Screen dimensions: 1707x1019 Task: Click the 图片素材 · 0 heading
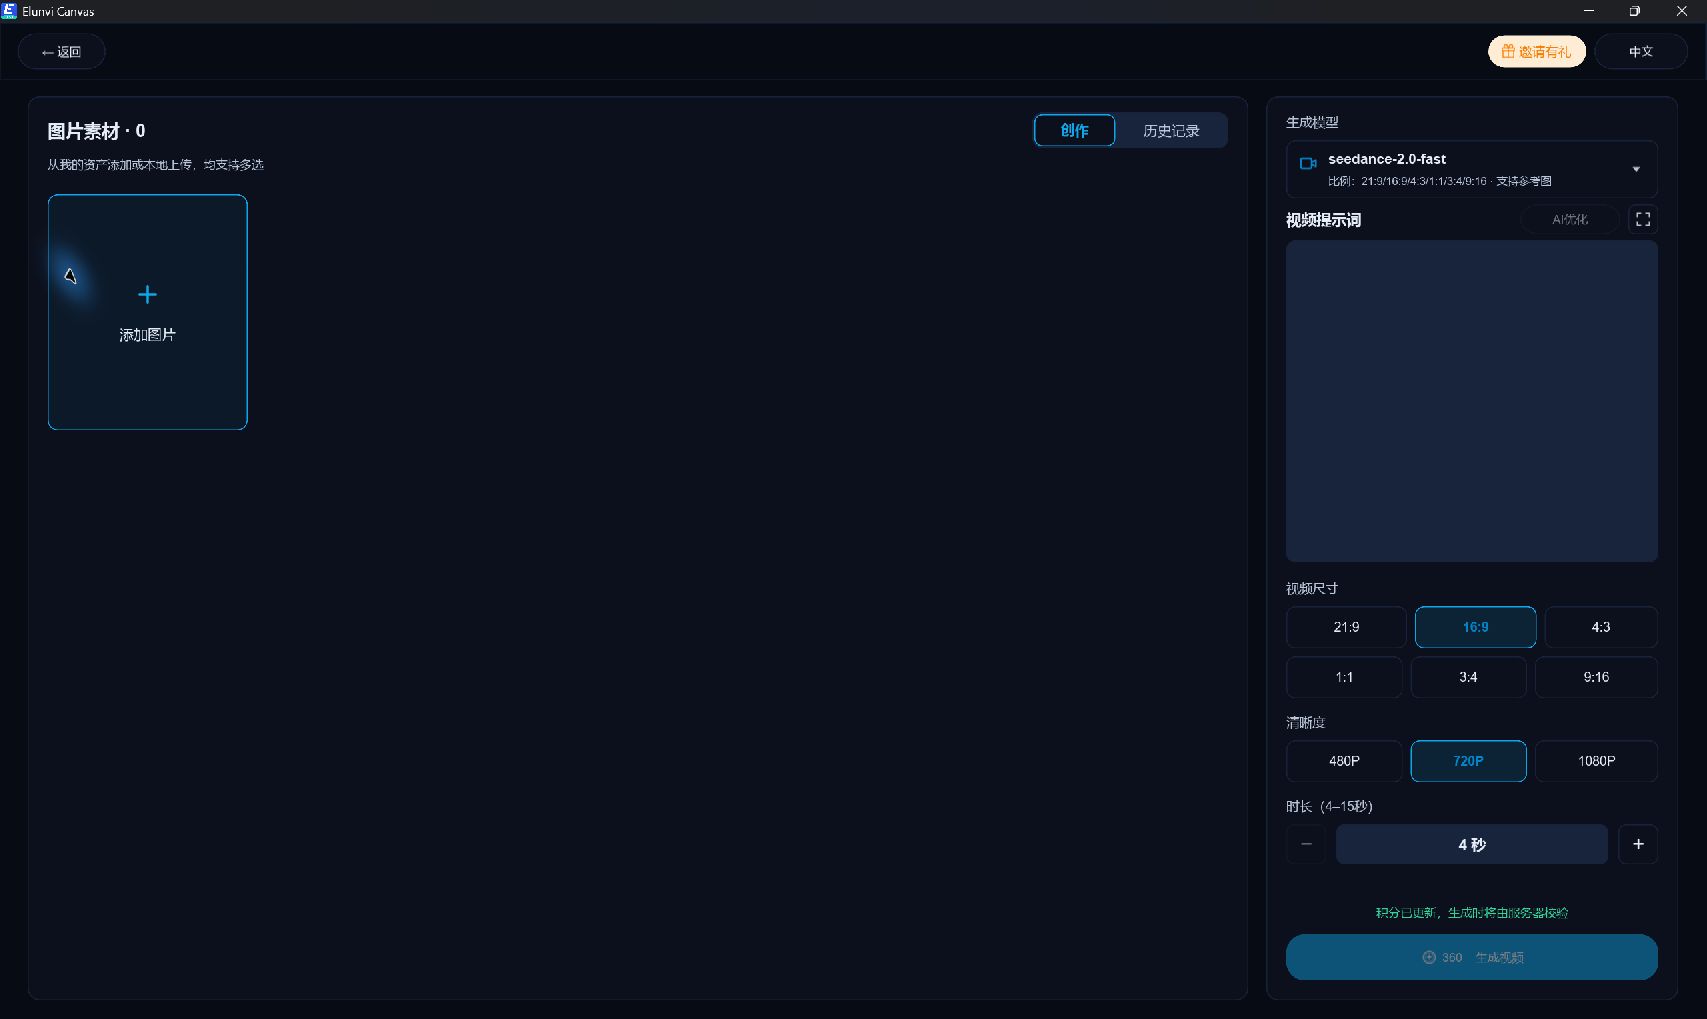96,131
